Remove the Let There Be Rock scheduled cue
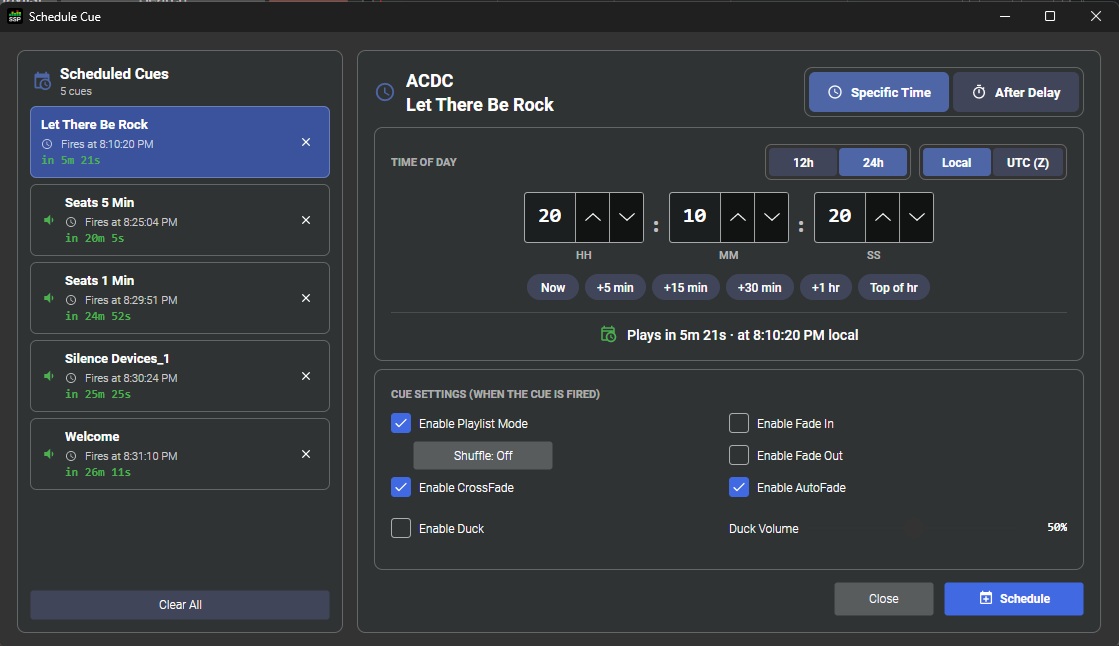The image size is (1119, 646). 305,142
